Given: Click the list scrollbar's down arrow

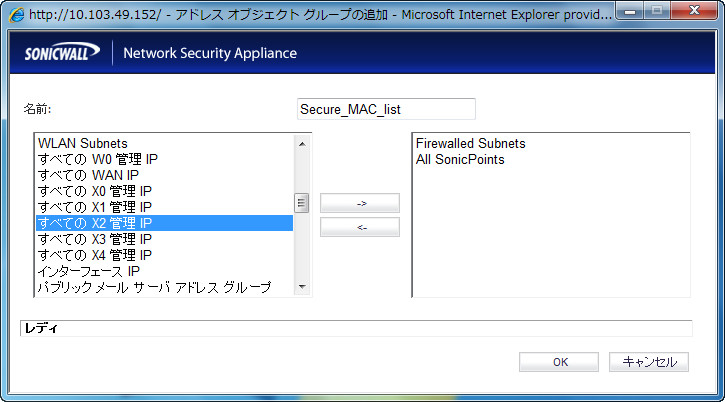Looking at the screenshot, I should tap(302, 287).
